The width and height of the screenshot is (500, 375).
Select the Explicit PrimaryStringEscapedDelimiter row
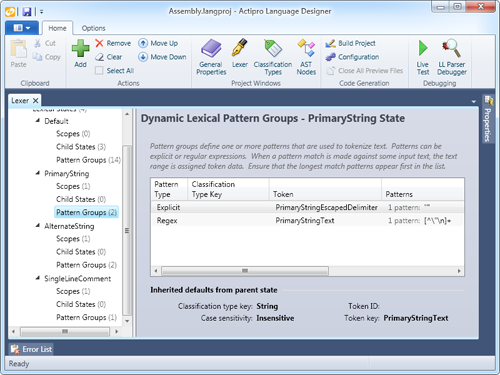(307, 207)
